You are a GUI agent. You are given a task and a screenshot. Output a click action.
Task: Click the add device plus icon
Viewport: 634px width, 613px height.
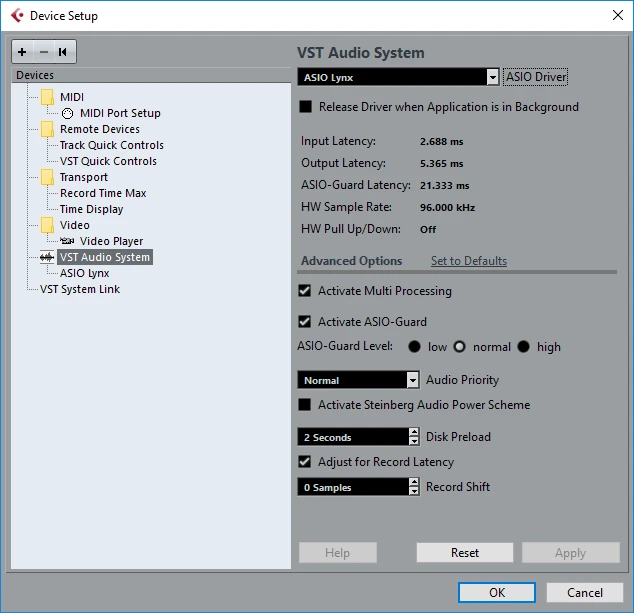[x=22, y=52]
